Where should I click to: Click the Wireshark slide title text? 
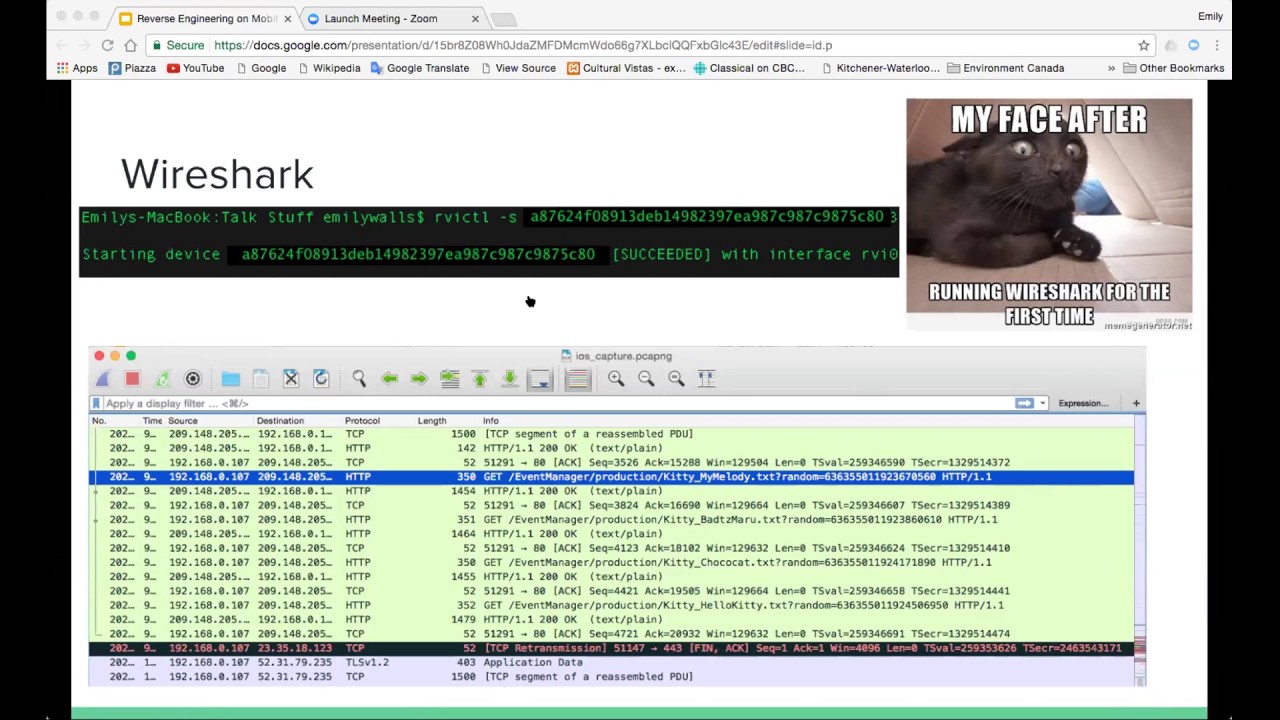pos(217,175)
